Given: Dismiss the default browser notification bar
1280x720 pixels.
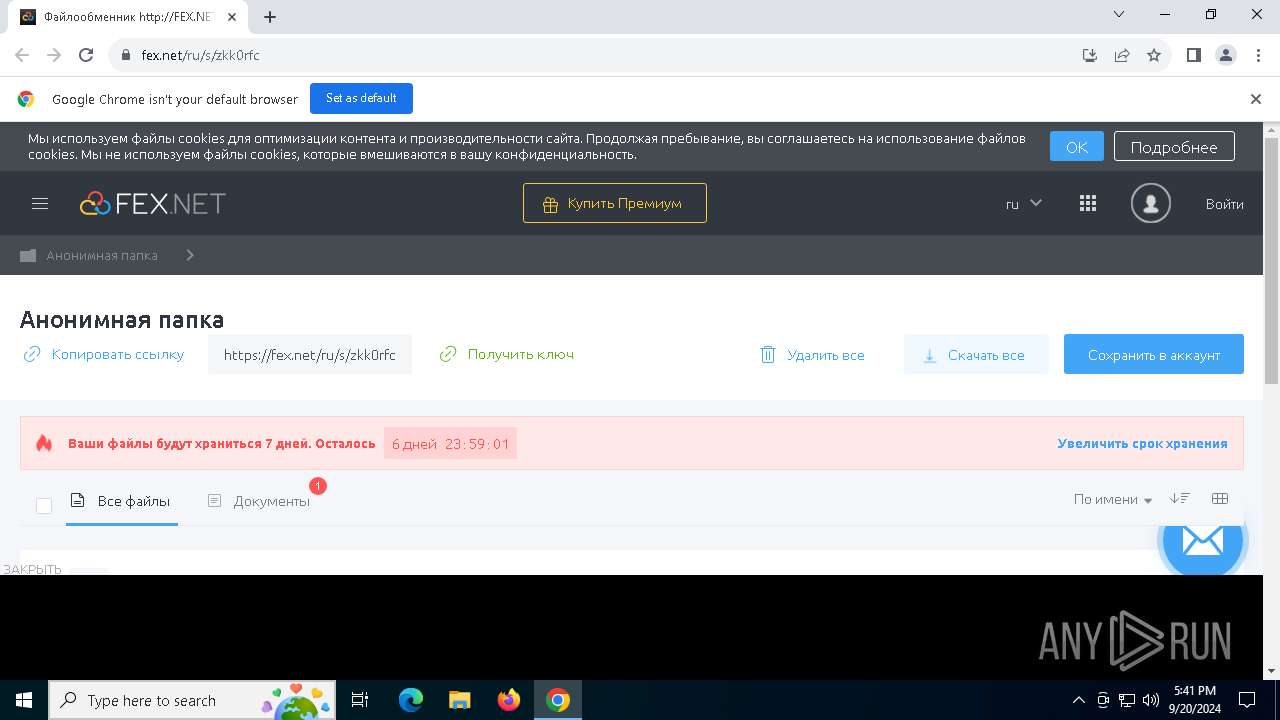Looking at the screenshot, I should [1256, 99].
